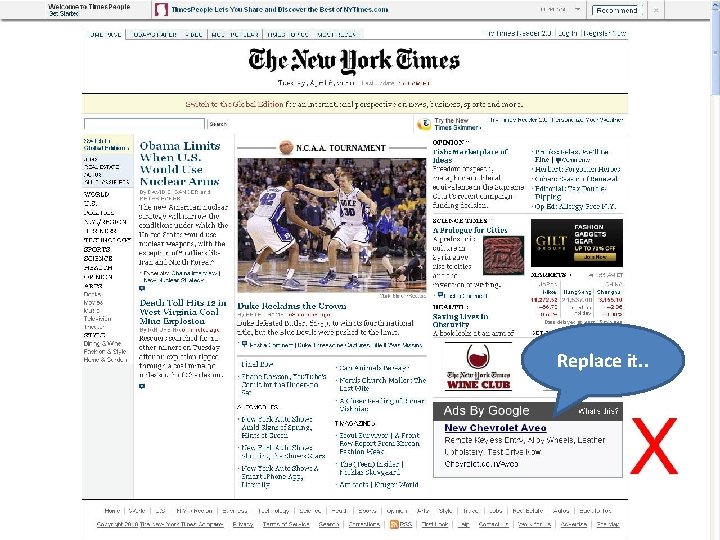Click comment icon under the Prologue for Cities story

coord(441,295)
